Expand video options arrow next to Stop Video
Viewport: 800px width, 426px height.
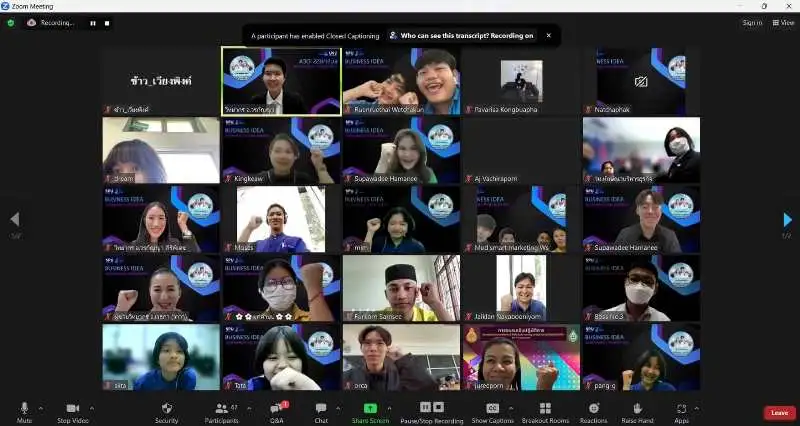(92, 408)
